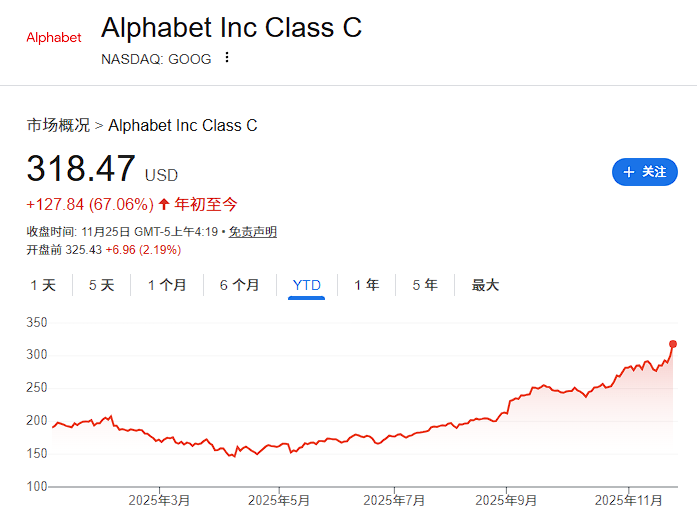Click the red up arrow icon

coord(164,204)
